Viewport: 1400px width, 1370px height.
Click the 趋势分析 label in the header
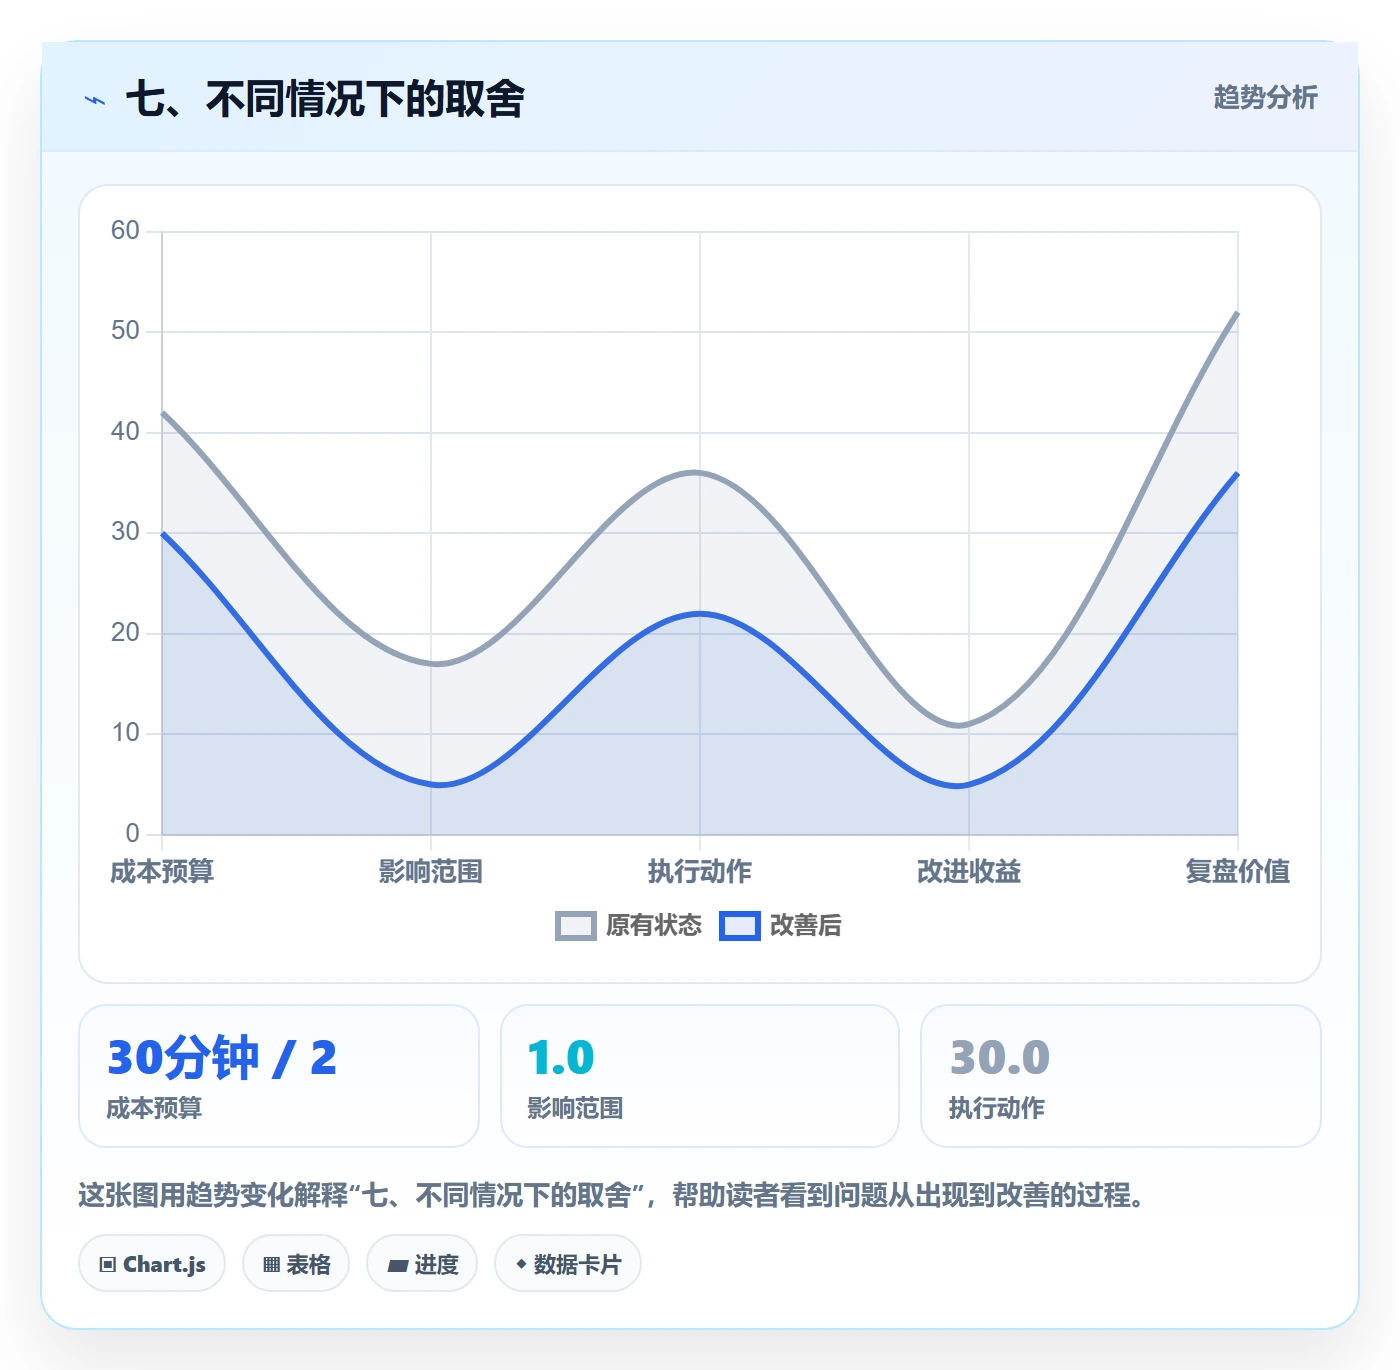point(1265,97)
